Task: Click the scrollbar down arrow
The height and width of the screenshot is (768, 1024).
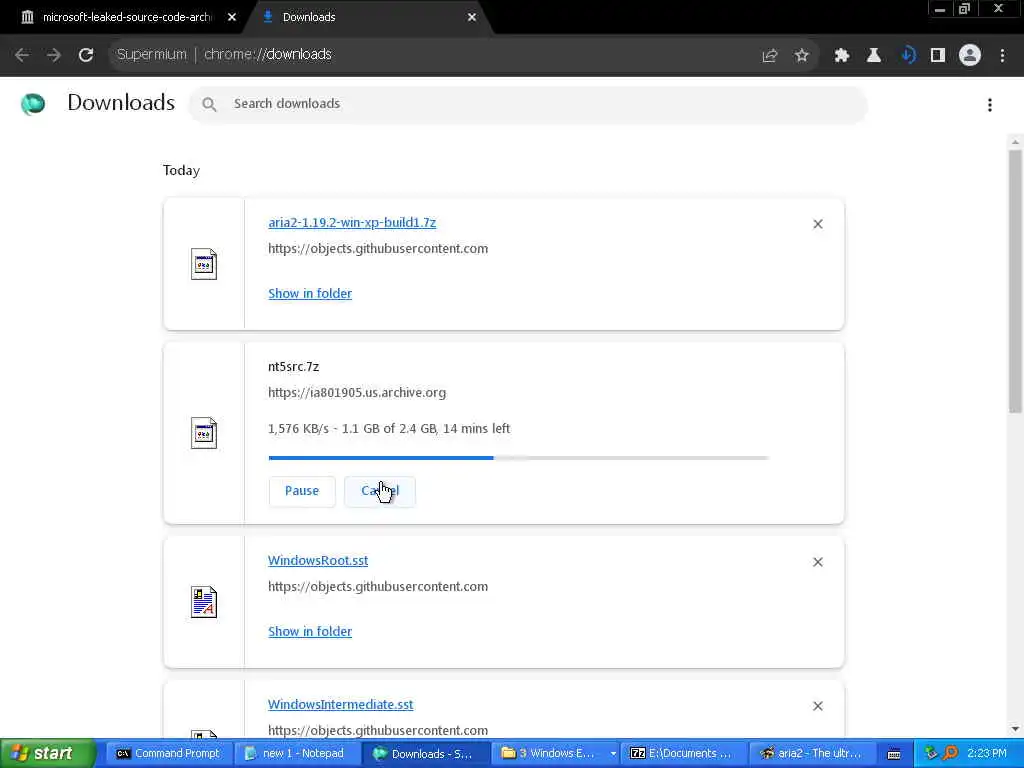Action: [x=1015, y=729]
